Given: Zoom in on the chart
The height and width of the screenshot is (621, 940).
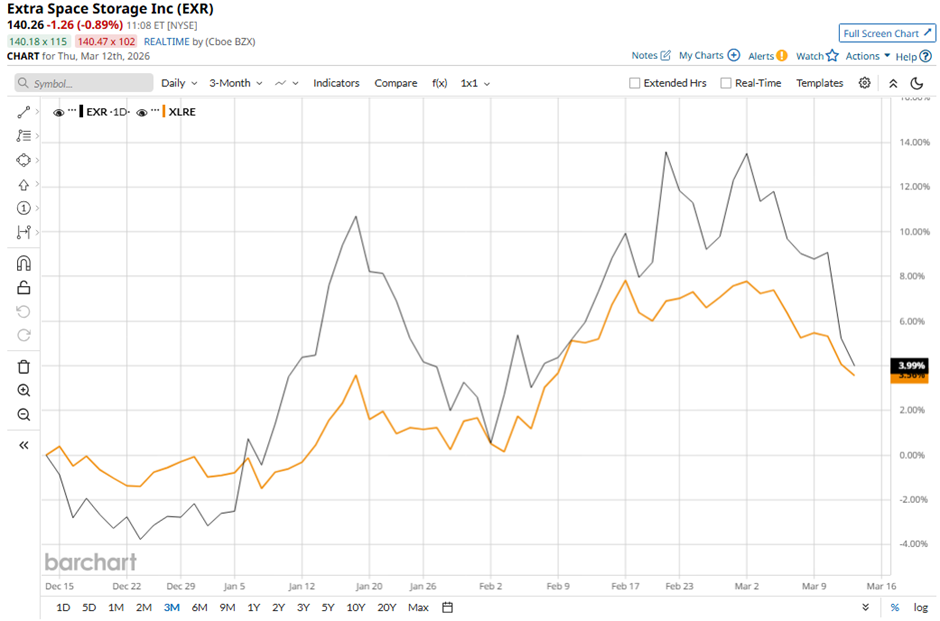Looking at the screenshot, I should click(x=23, y=391).
